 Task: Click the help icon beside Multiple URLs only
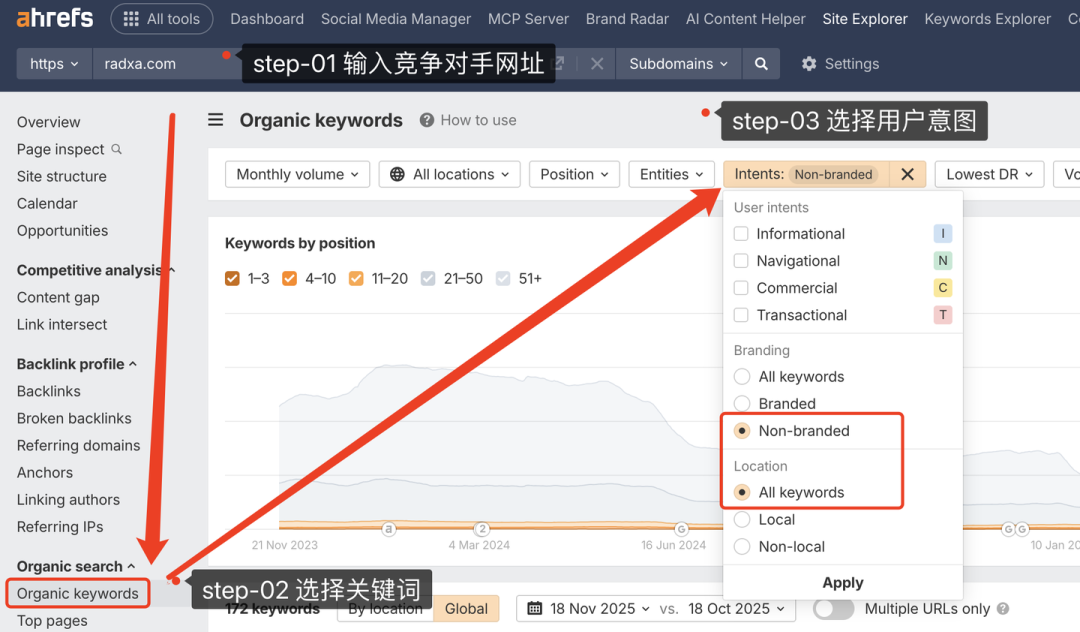1003,608
